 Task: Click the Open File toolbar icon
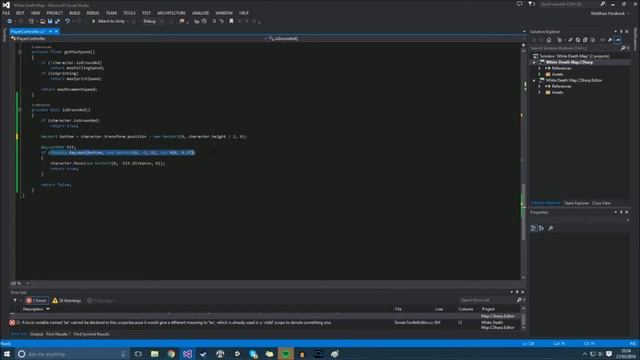click(x=42, y=21)
